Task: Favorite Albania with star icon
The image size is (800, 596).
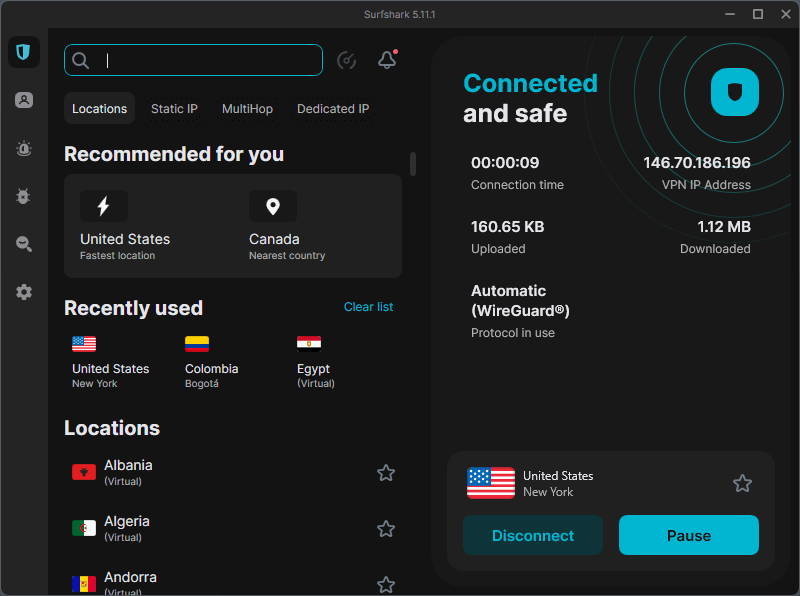Action: pyautogui.click(x=386, y=473)
